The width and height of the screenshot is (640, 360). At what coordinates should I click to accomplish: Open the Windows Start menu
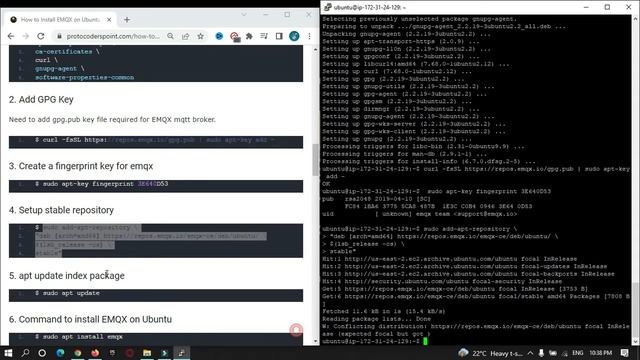[8, 353]
